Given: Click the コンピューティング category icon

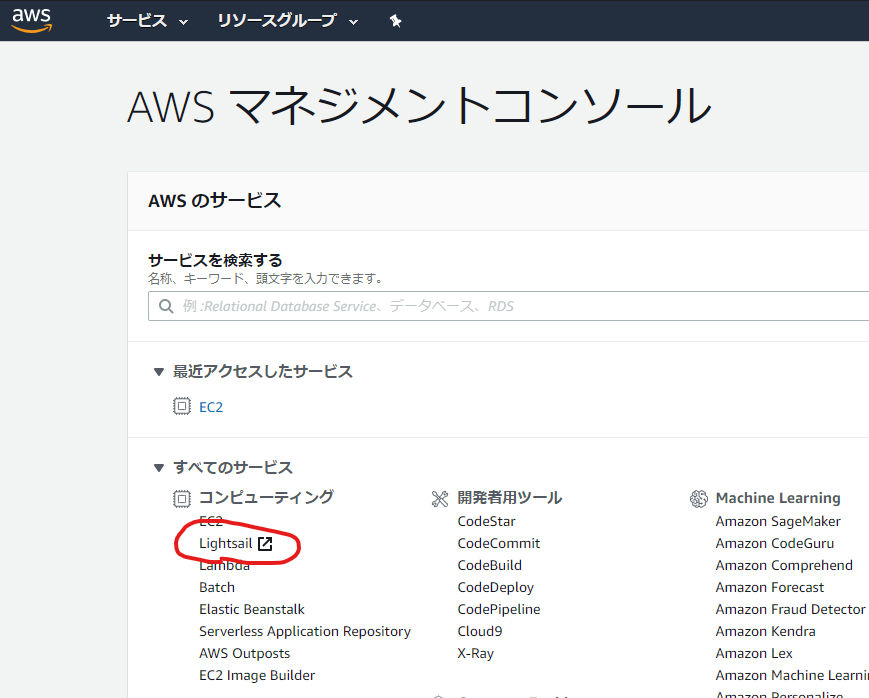Looking at the screenshot, I should [x=181, y=498].
